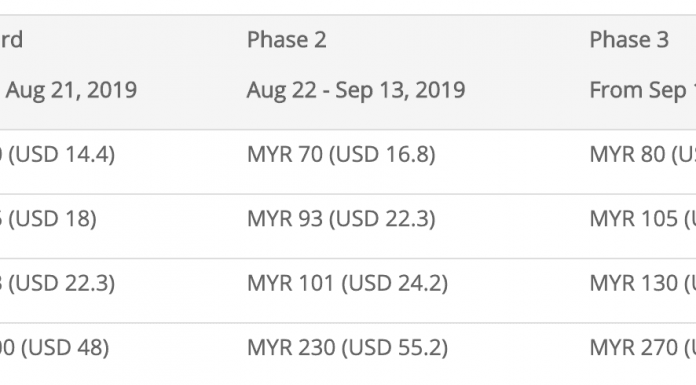This screenshot has height=385, width=696.
Task: Click the (USD 48) early bird price
Action: [x=65, y=348]
